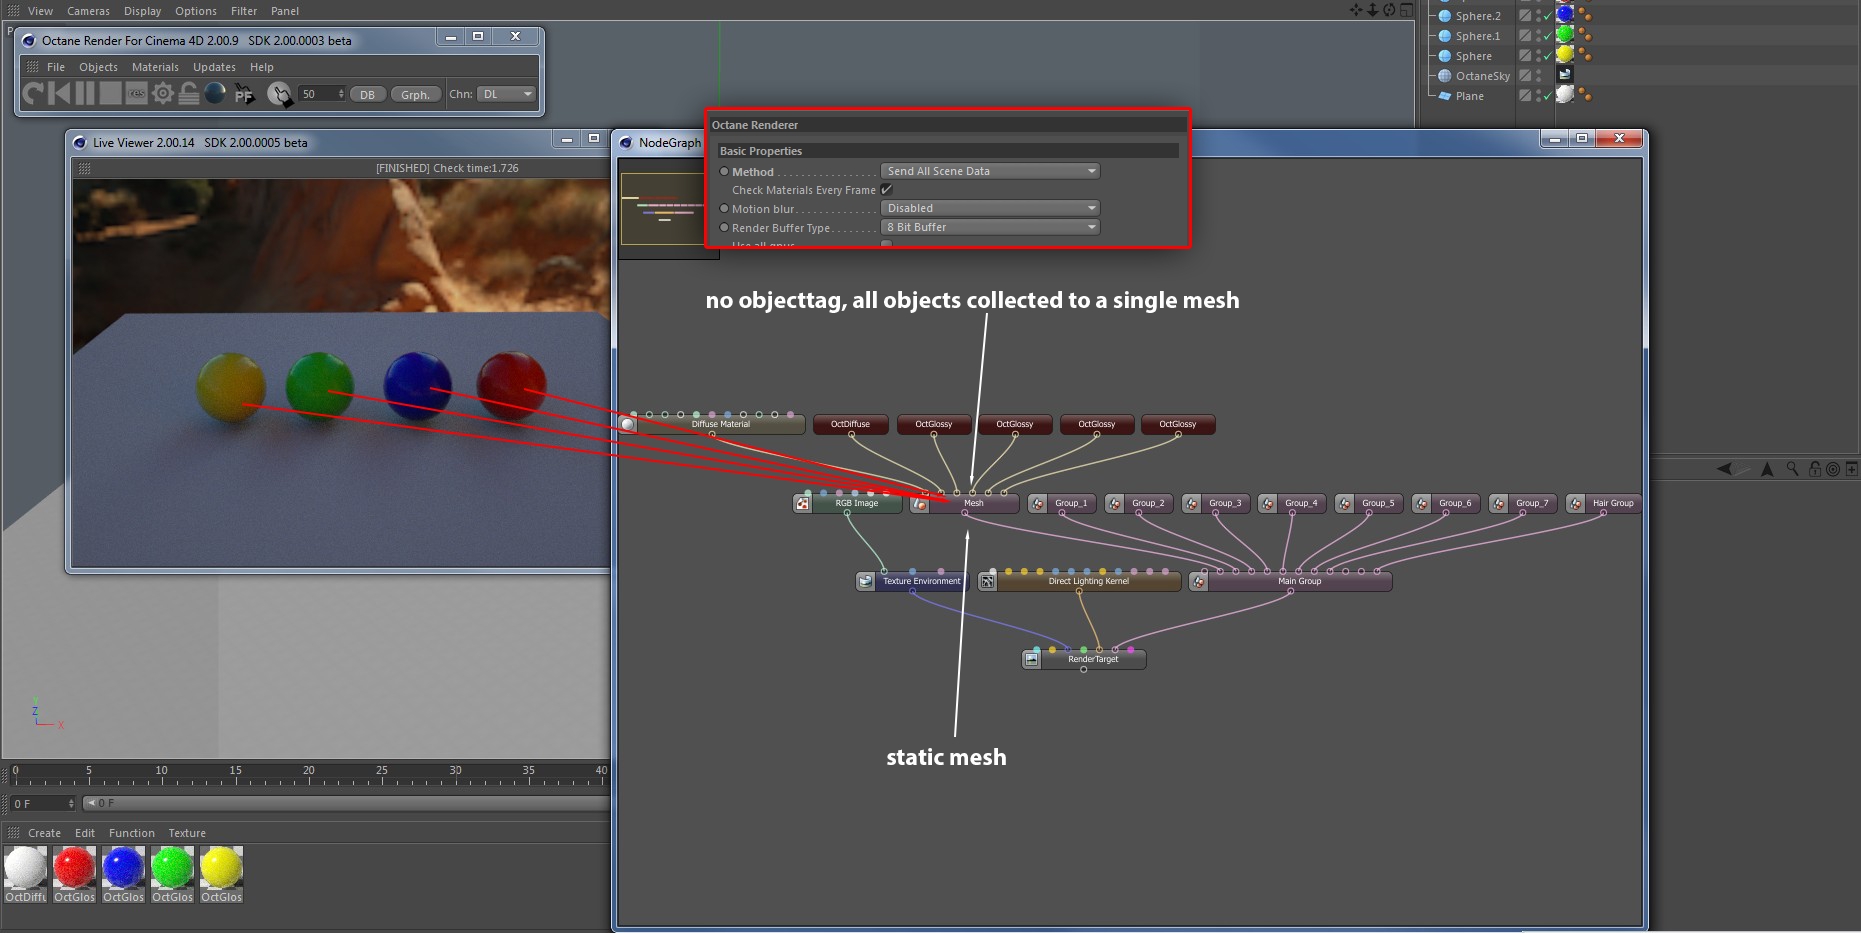Click the Grph. node graph button
1861x933 pixels.
click(x=415, y=94)
